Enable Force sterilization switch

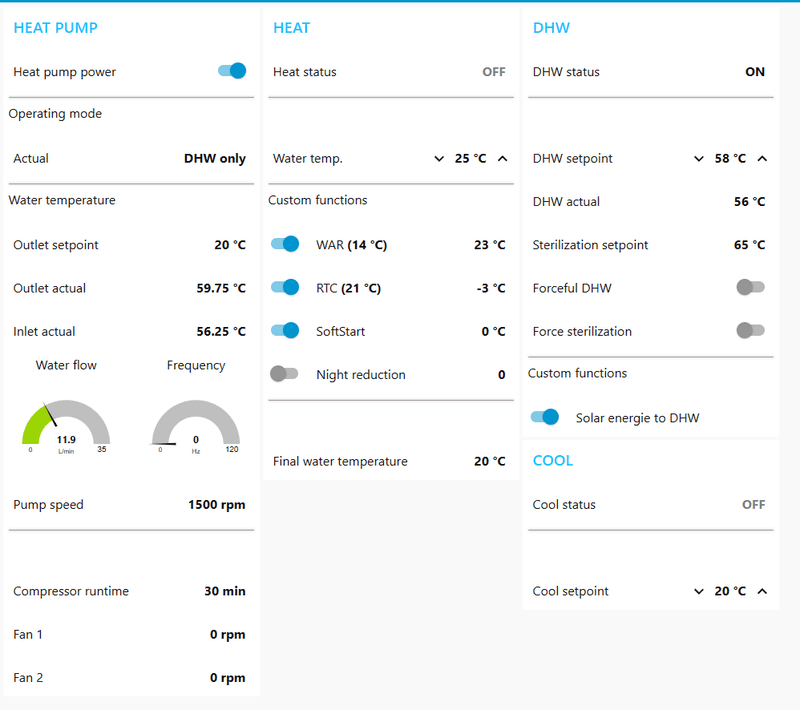751,331
